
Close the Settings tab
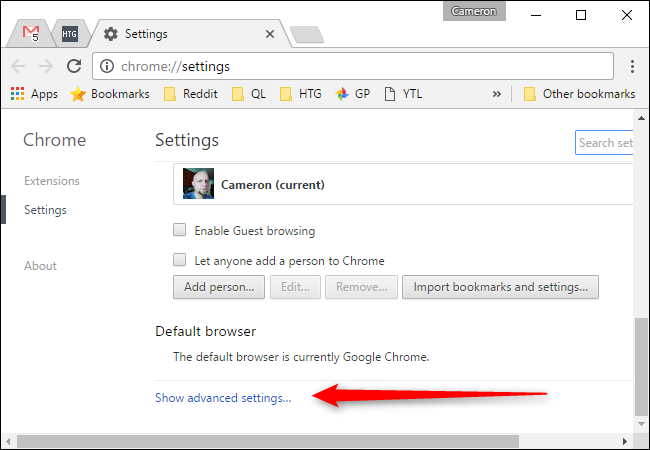tap(270, 34)
